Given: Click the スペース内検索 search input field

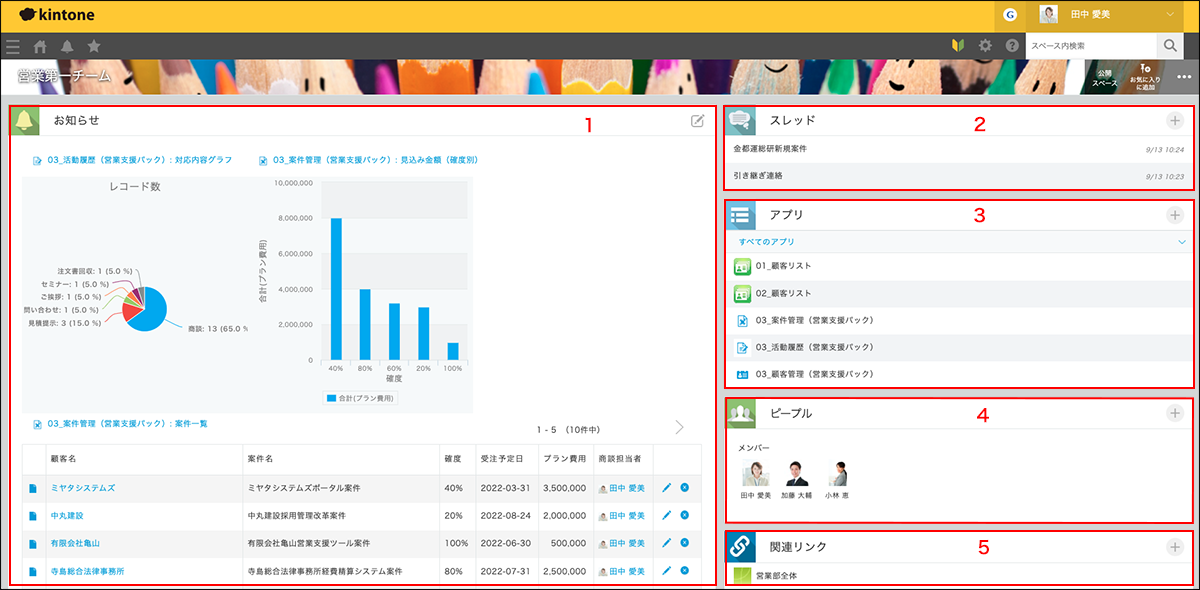Looking at the screenshot, I should (x=1090, y=46).
